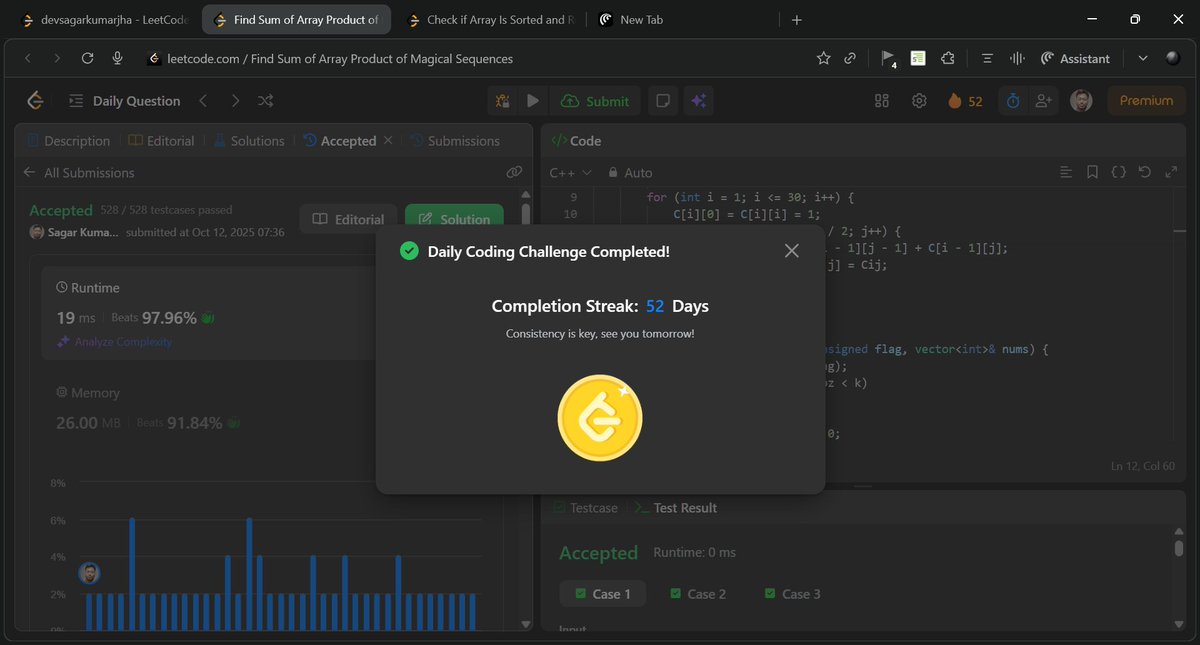Click the format code icon in editor

pyautogui.click(x=1065, y=172)
